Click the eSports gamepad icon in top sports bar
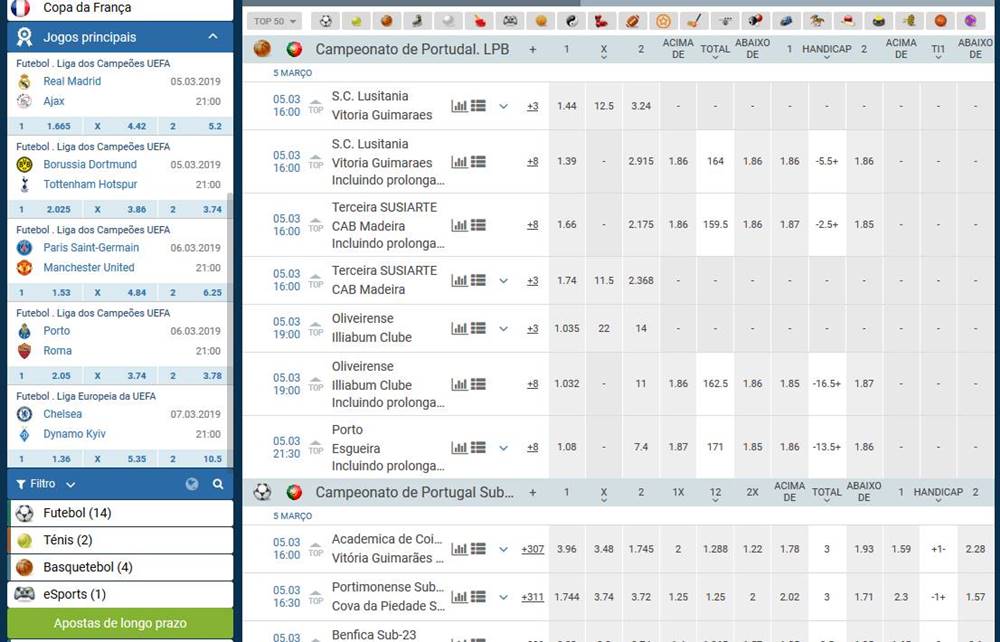 coord(510,20)
